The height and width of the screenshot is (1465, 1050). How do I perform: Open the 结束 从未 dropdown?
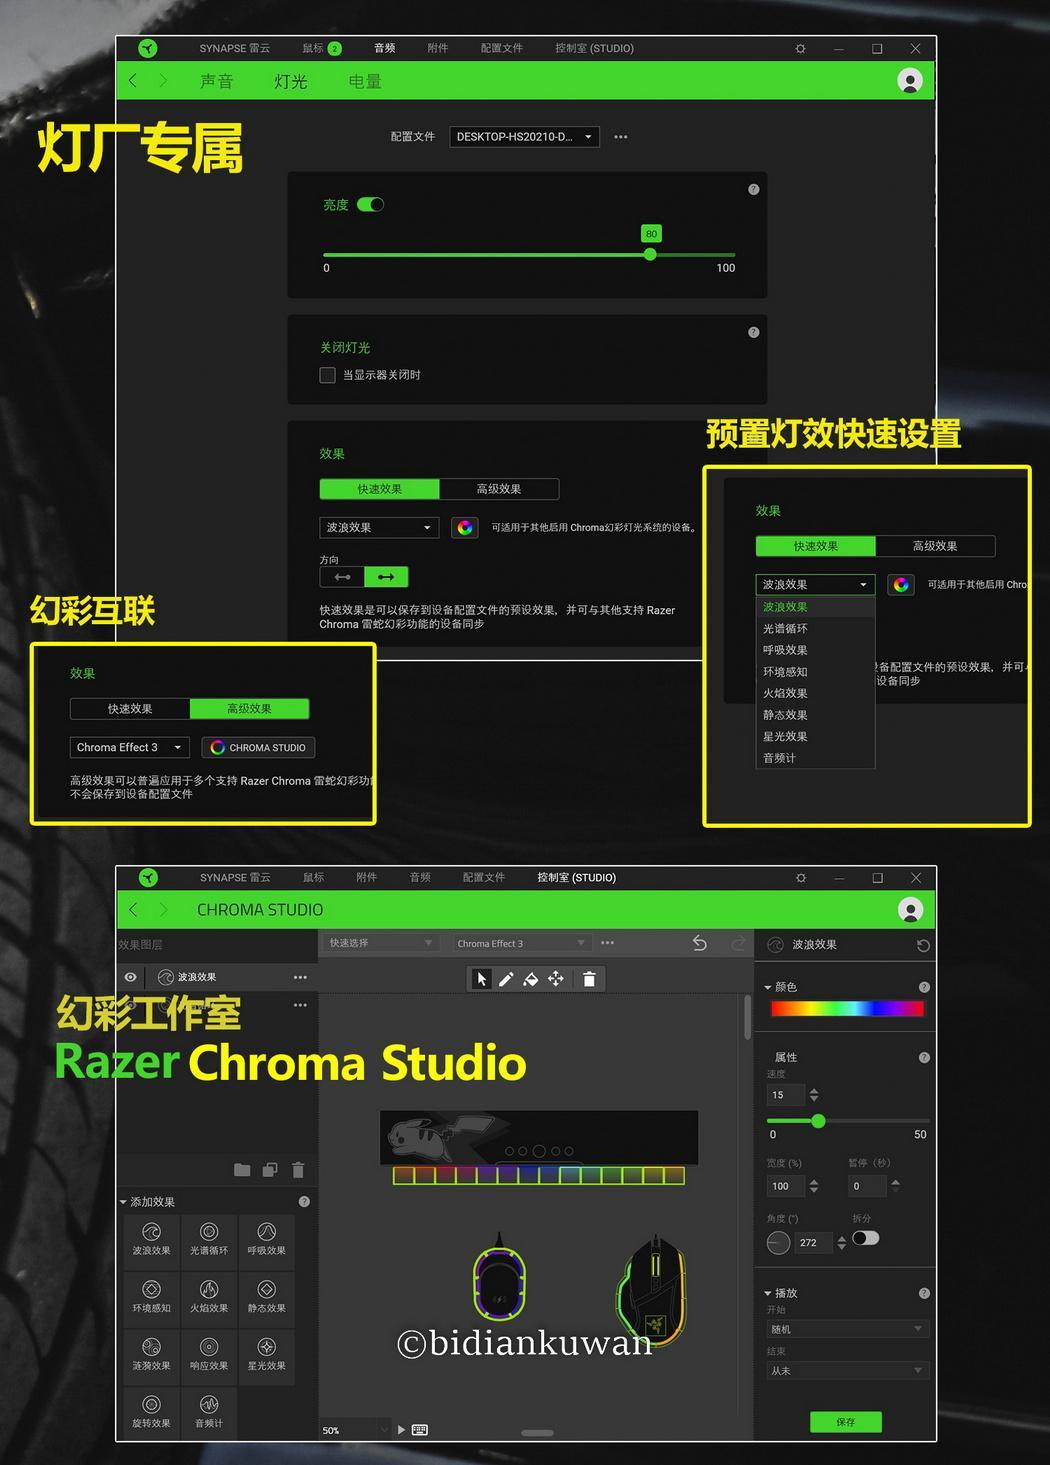click(847, 1371)
